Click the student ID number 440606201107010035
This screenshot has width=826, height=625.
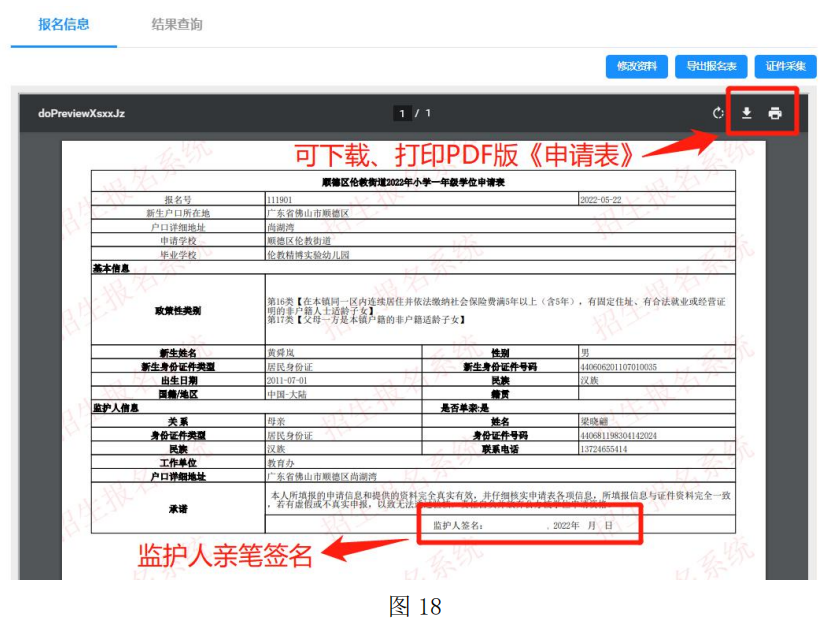[x=618, y=367]
